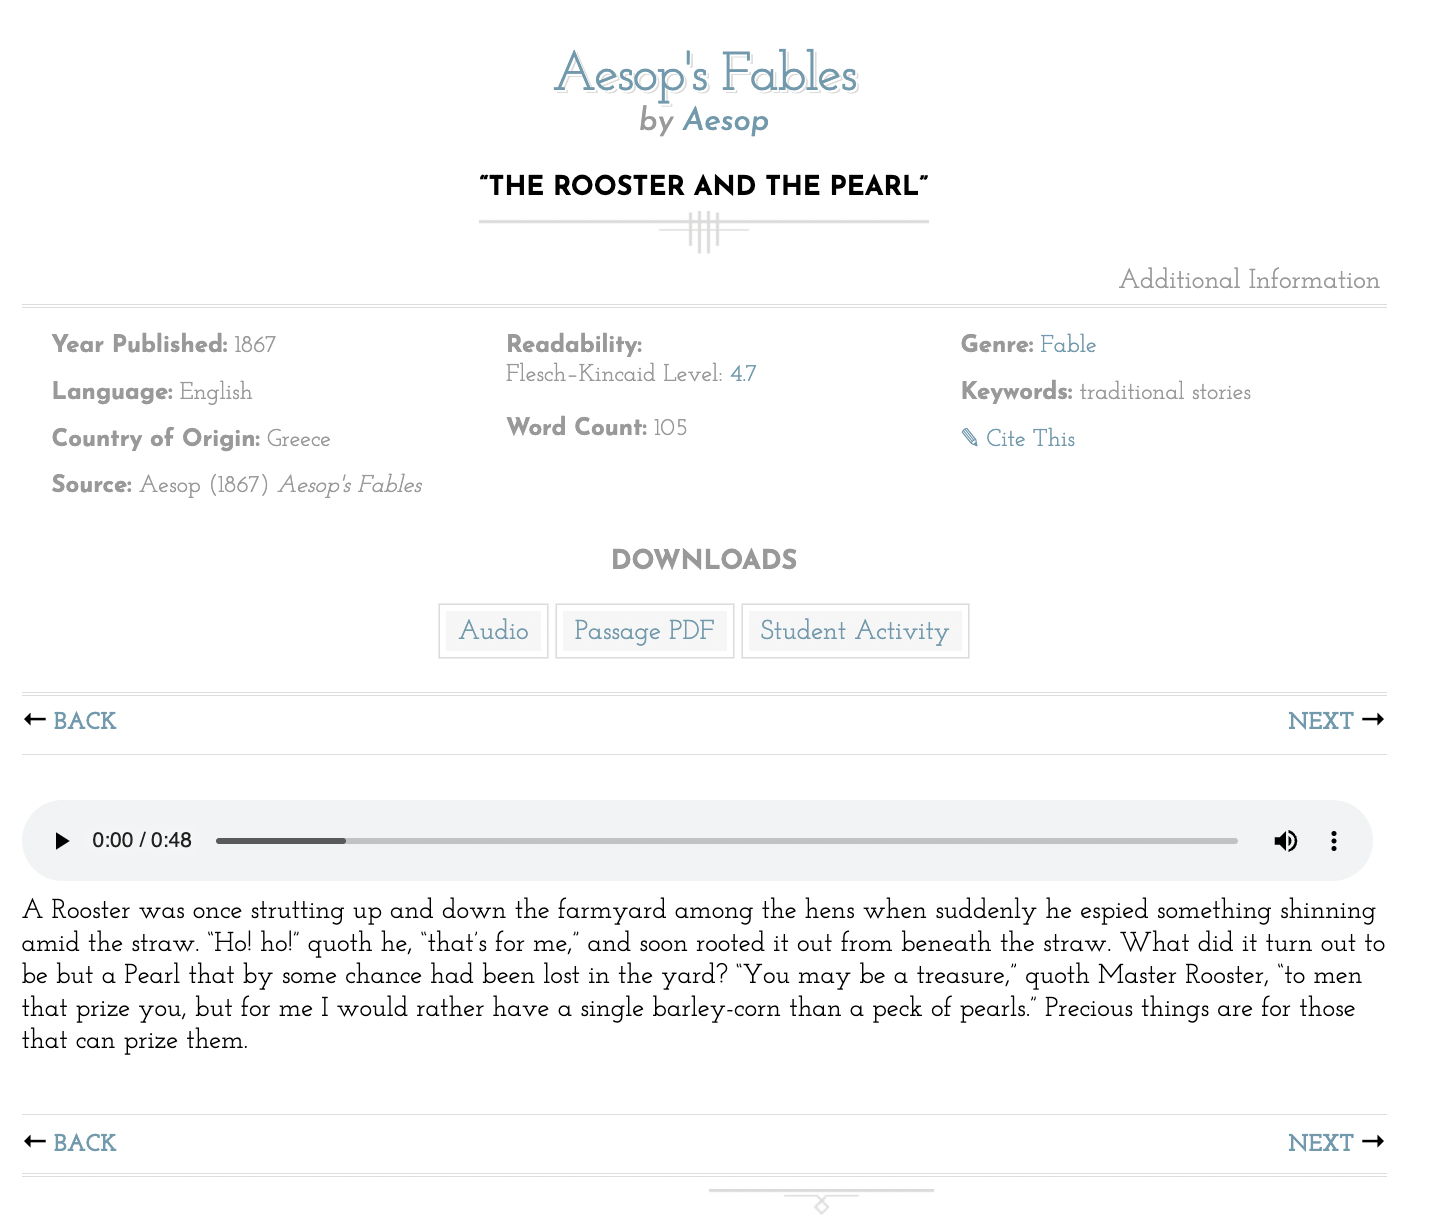Open the Fable genre link
This screenshot has width=1430, height=1216.
pyautogui.click(x=1068, y=345)
